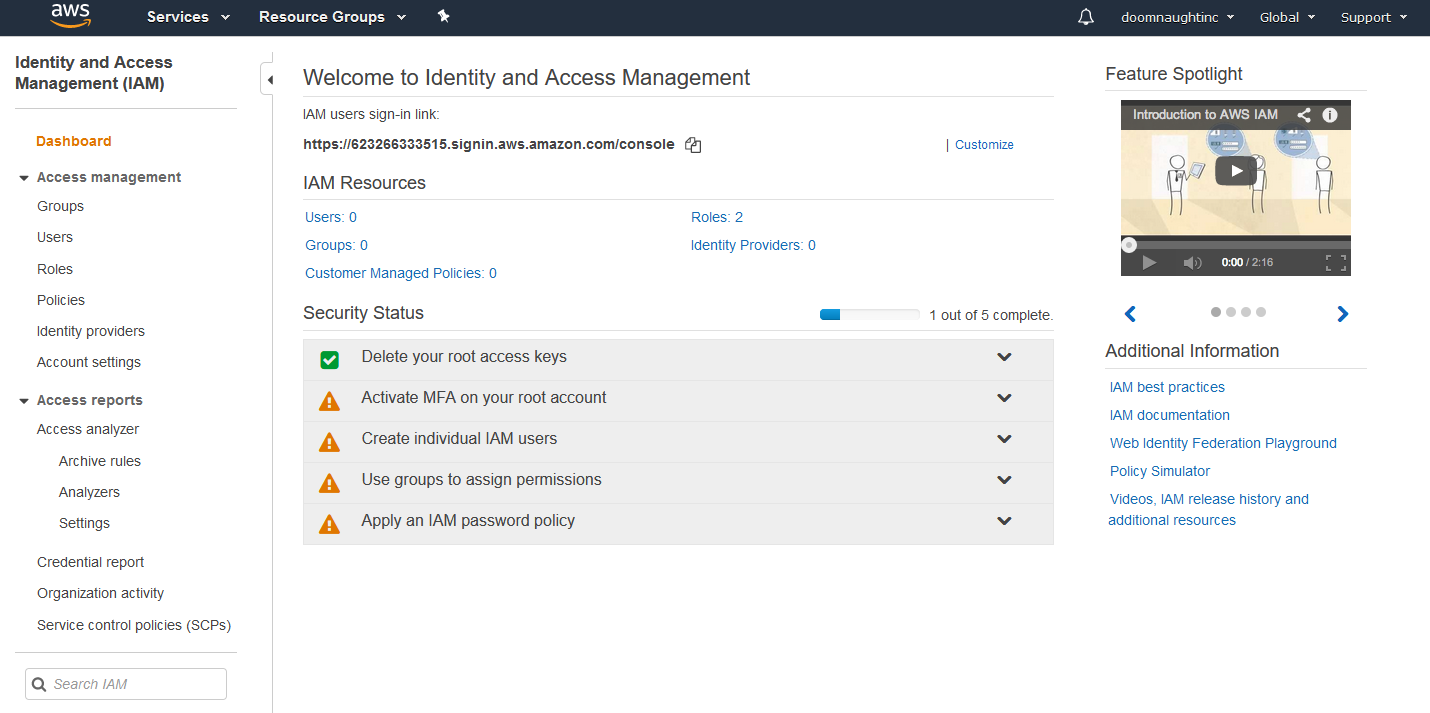Open IAM best practices link
This screenshot has height=713, width=1430.
click(1167, 387)
